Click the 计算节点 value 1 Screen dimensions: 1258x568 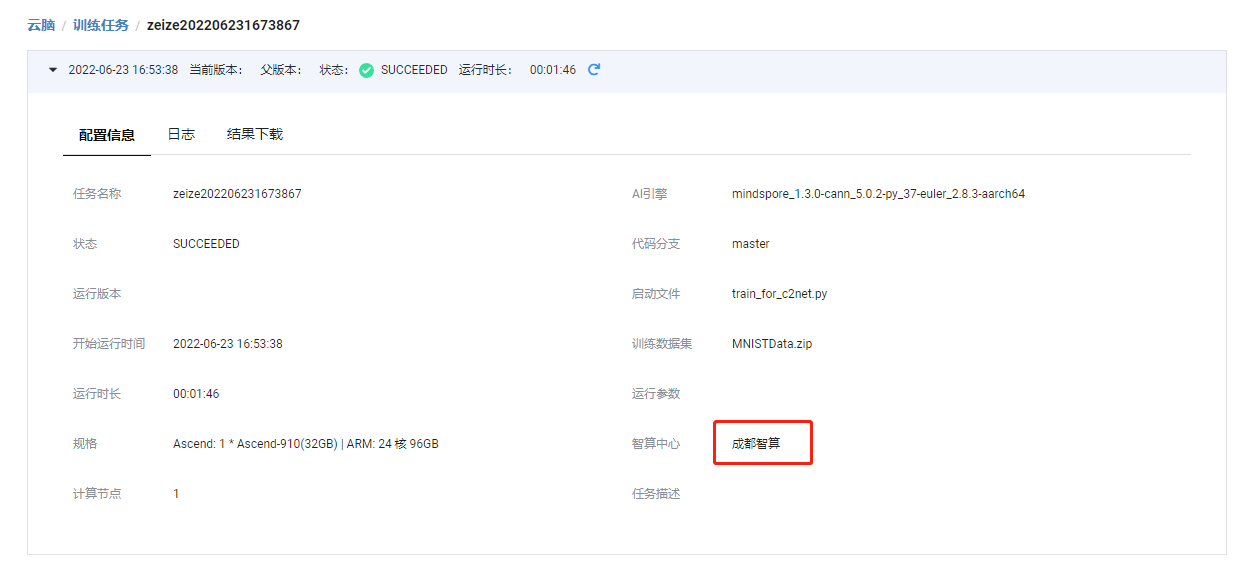[x=177, y=494]
